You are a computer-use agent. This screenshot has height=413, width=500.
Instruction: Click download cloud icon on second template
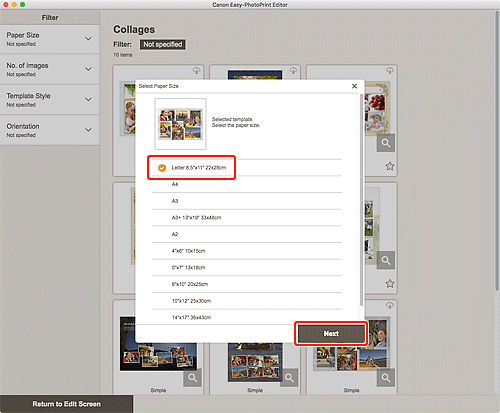293,70
